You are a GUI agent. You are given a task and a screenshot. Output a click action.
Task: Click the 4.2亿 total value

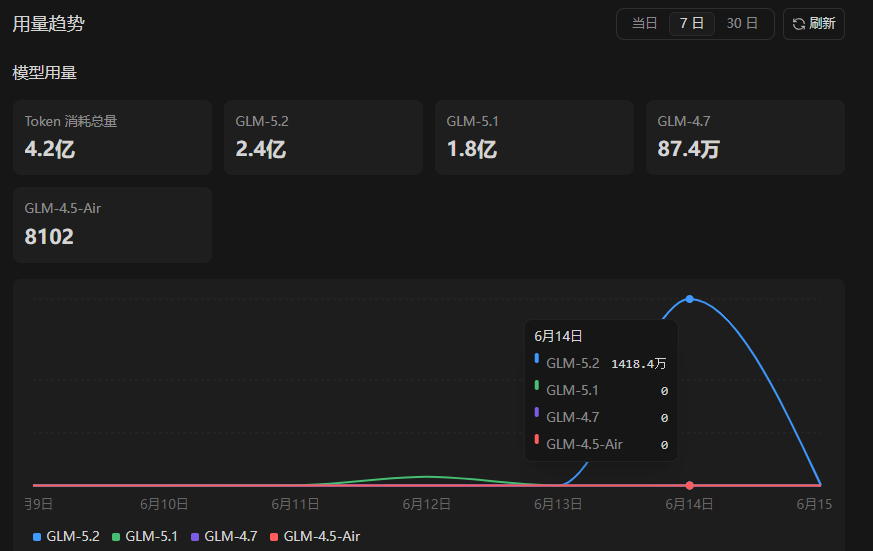[50, 149]
